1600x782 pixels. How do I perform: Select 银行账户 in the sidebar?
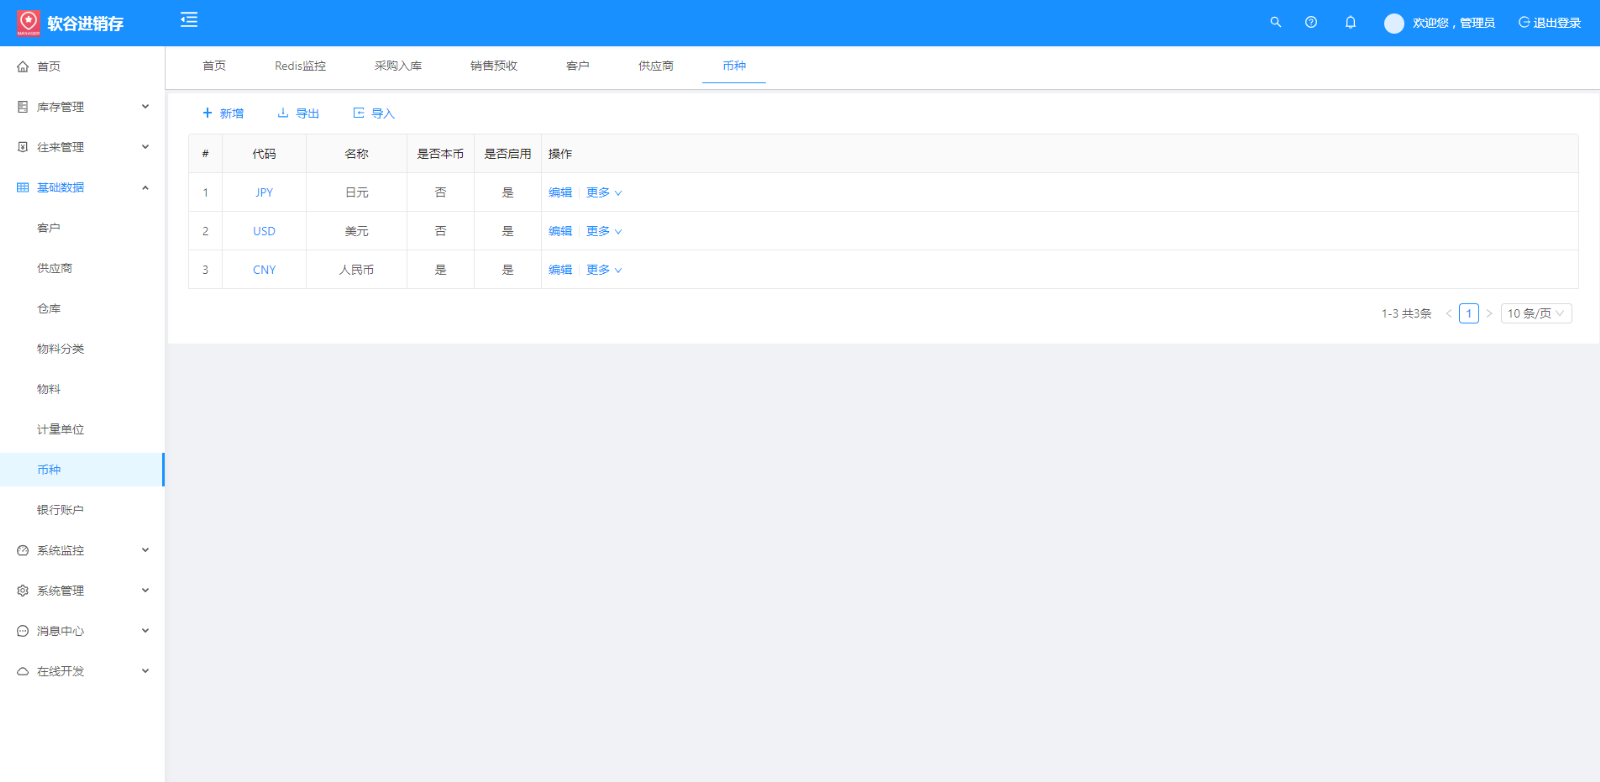[60, 510]
